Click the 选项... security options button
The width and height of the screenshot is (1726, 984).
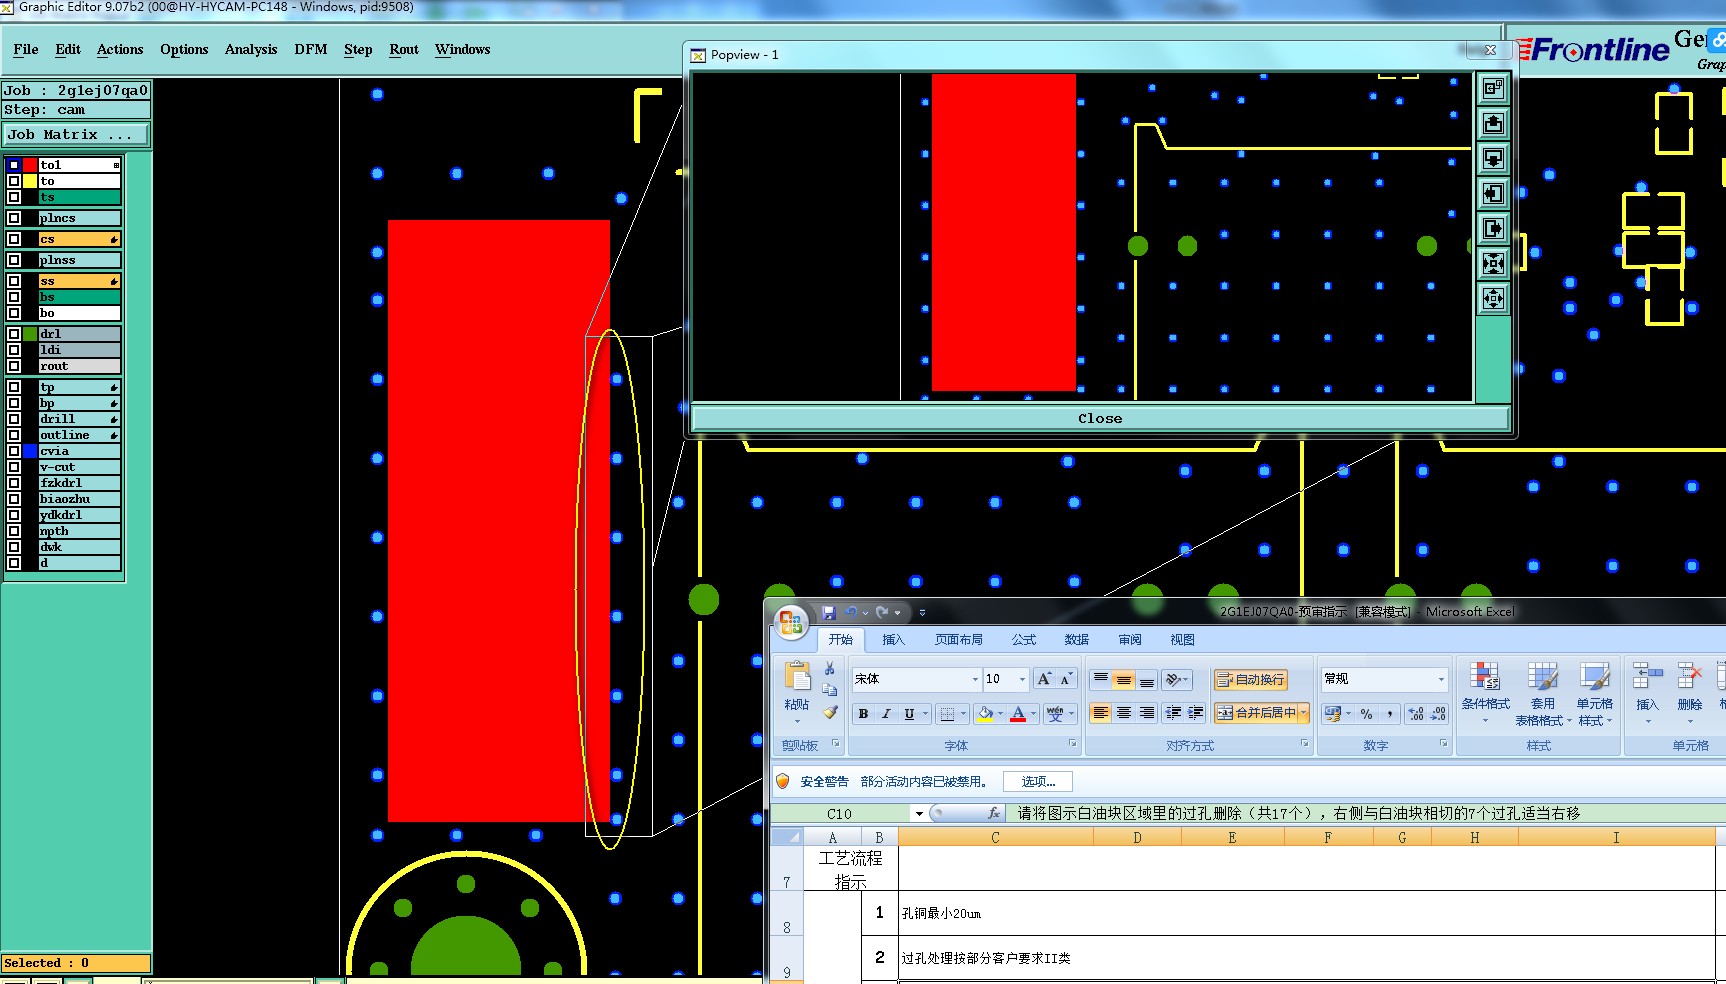[1038, 782]
